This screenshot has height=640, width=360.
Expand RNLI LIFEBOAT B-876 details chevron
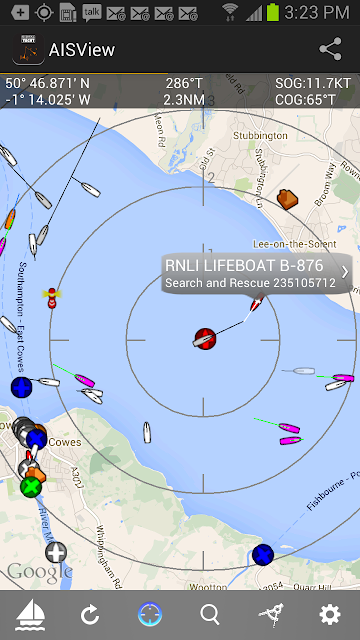(345, 272)
